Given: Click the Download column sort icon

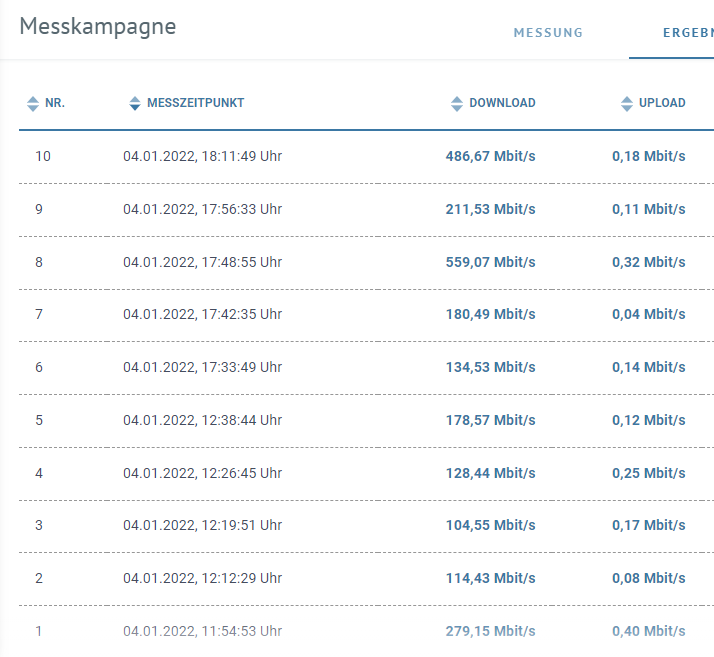Looking at the screenshot, I should click(x=457, y=103).
